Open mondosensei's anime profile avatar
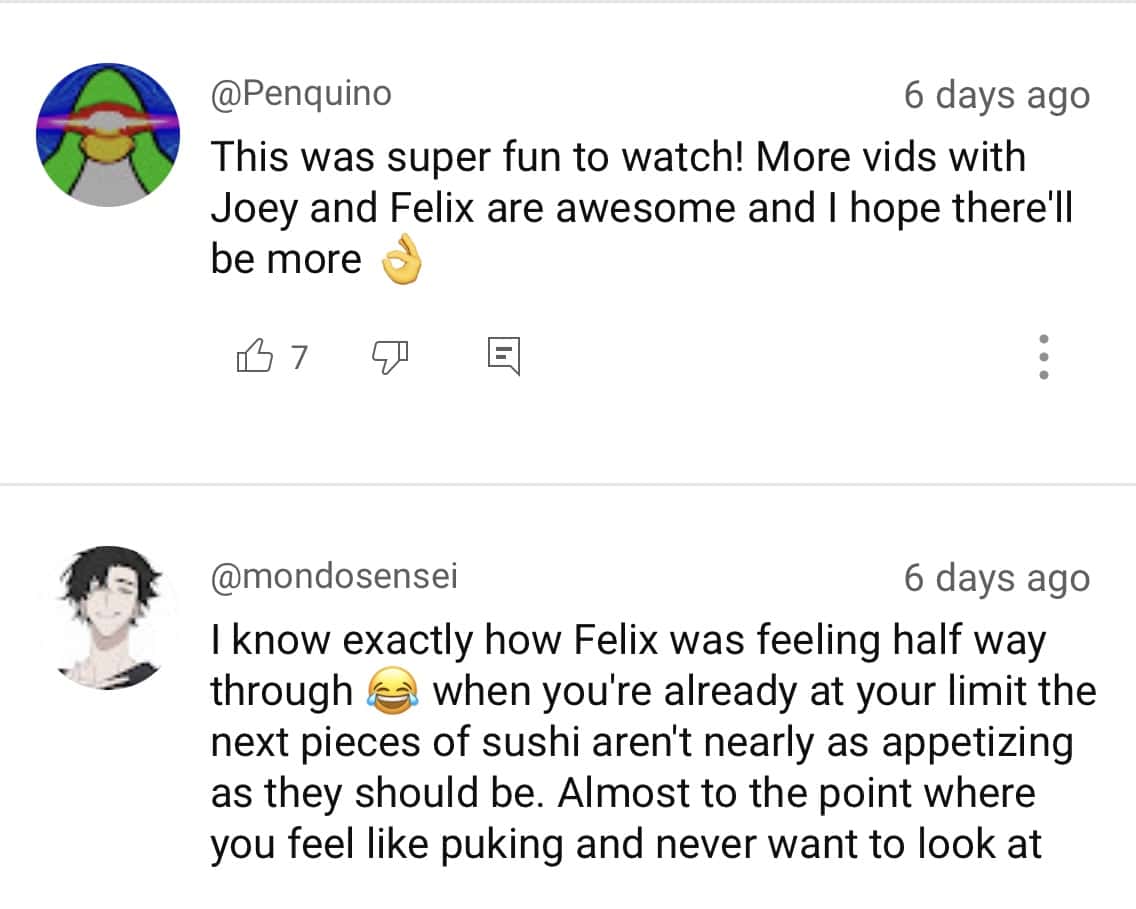 pyautogui.click(x=107, y=616)
